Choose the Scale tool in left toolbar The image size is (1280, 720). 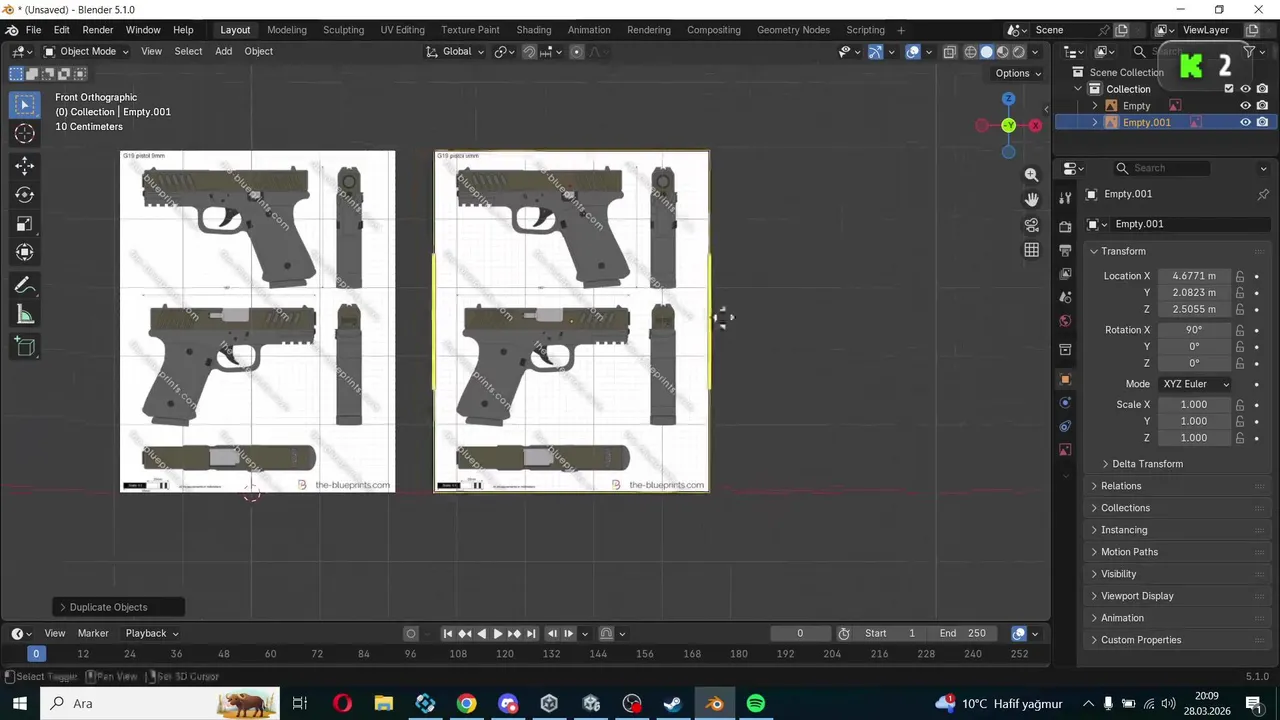pyautogui.click(x=25, y=224)
